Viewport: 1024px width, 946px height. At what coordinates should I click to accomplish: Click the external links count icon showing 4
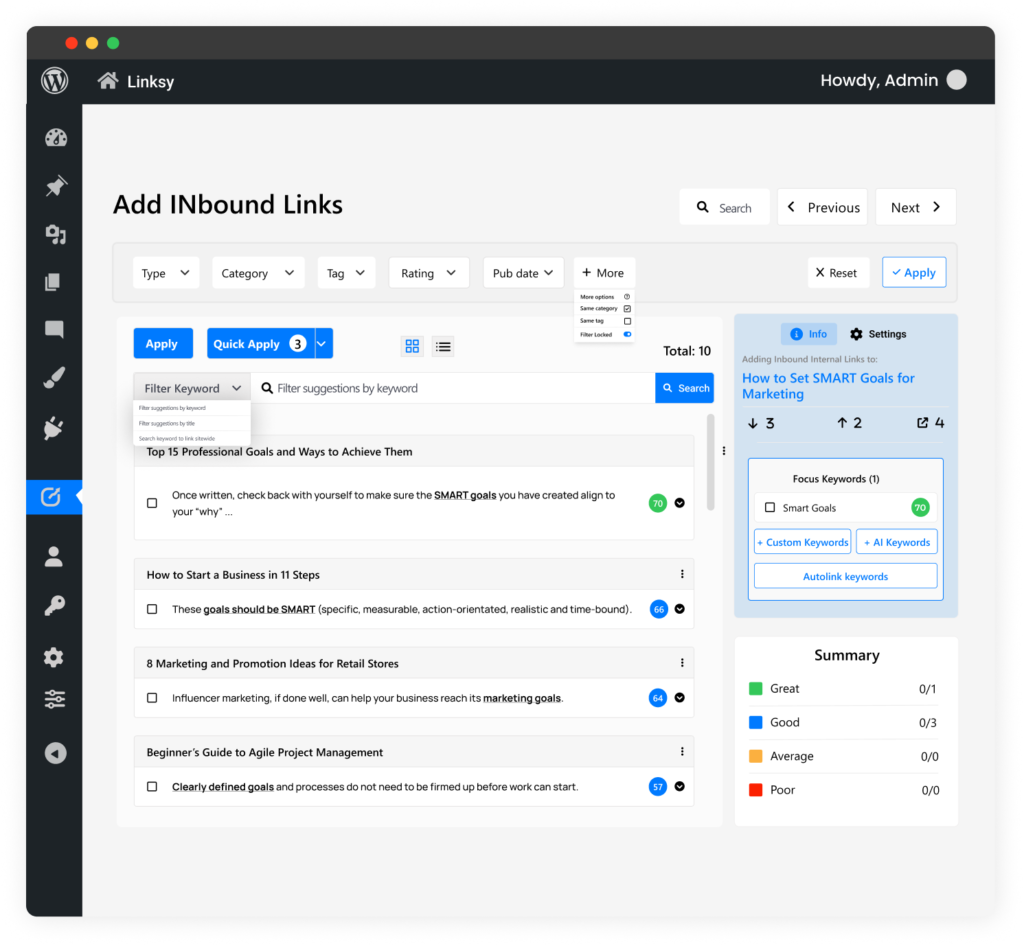pyautogui.click(x=931, y=422)
